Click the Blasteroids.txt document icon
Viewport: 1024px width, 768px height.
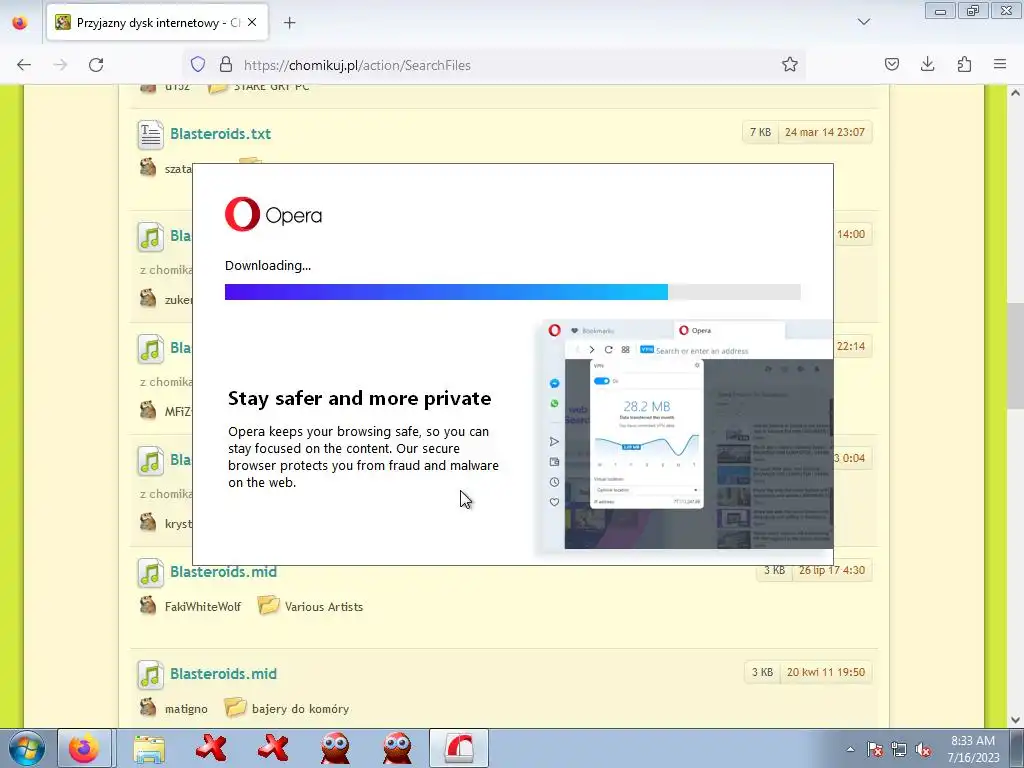(x=150, y=135)
